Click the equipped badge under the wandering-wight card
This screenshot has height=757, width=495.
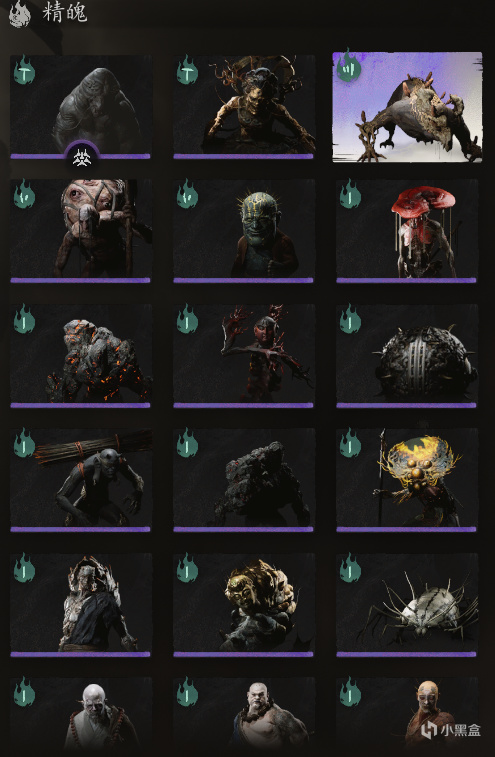82,159
